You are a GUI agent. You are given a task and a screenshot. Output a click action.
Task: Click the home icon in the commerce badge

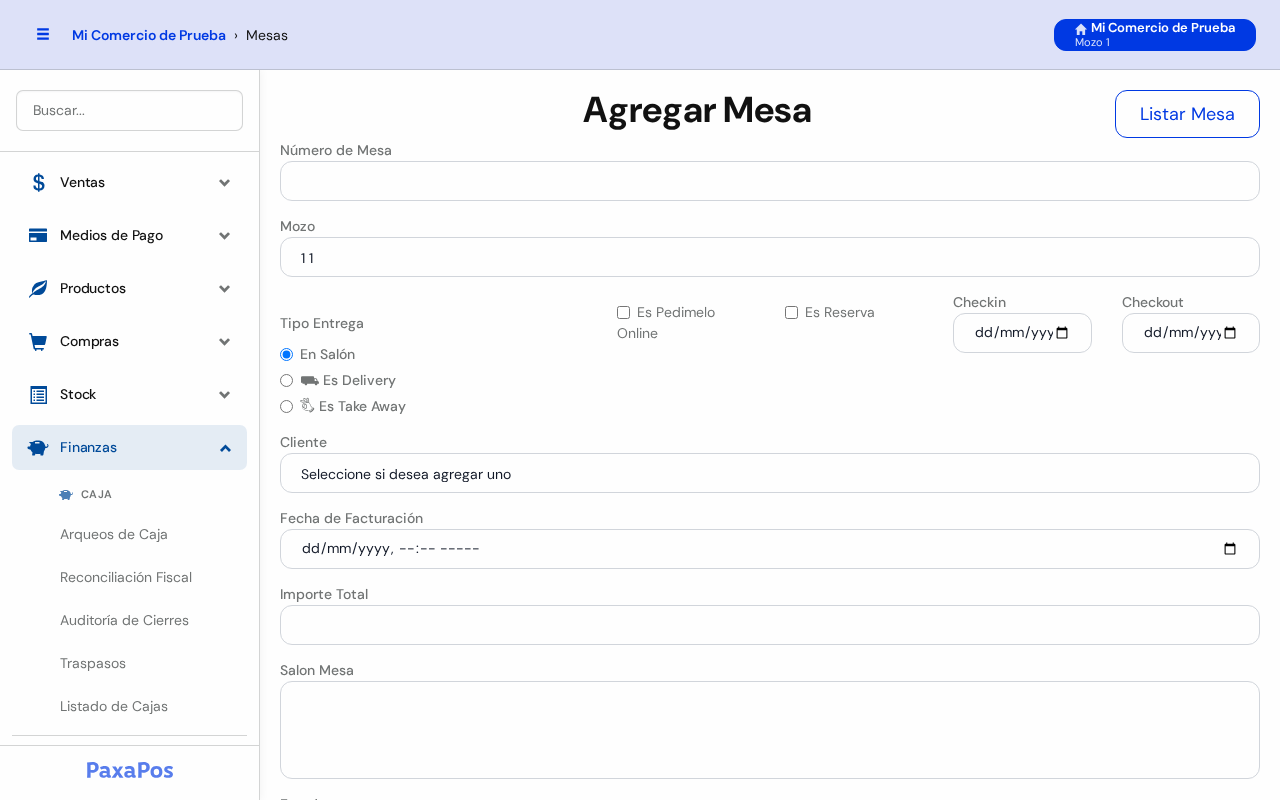(x=1081, y=29)
